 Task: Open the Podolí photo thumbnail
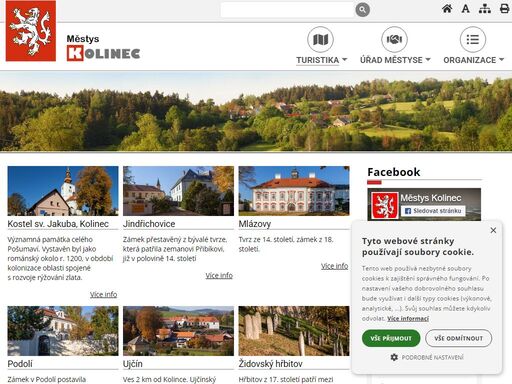(x=63, y=331)
